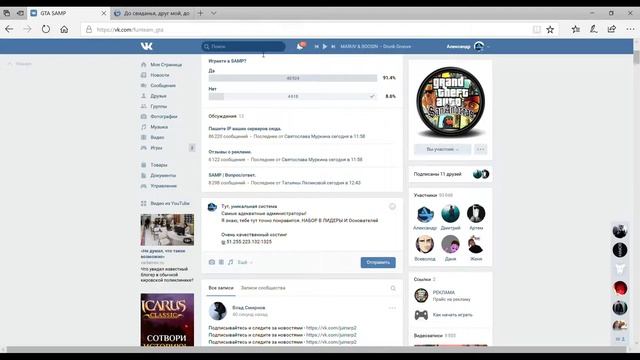Go back in browser

9,29
